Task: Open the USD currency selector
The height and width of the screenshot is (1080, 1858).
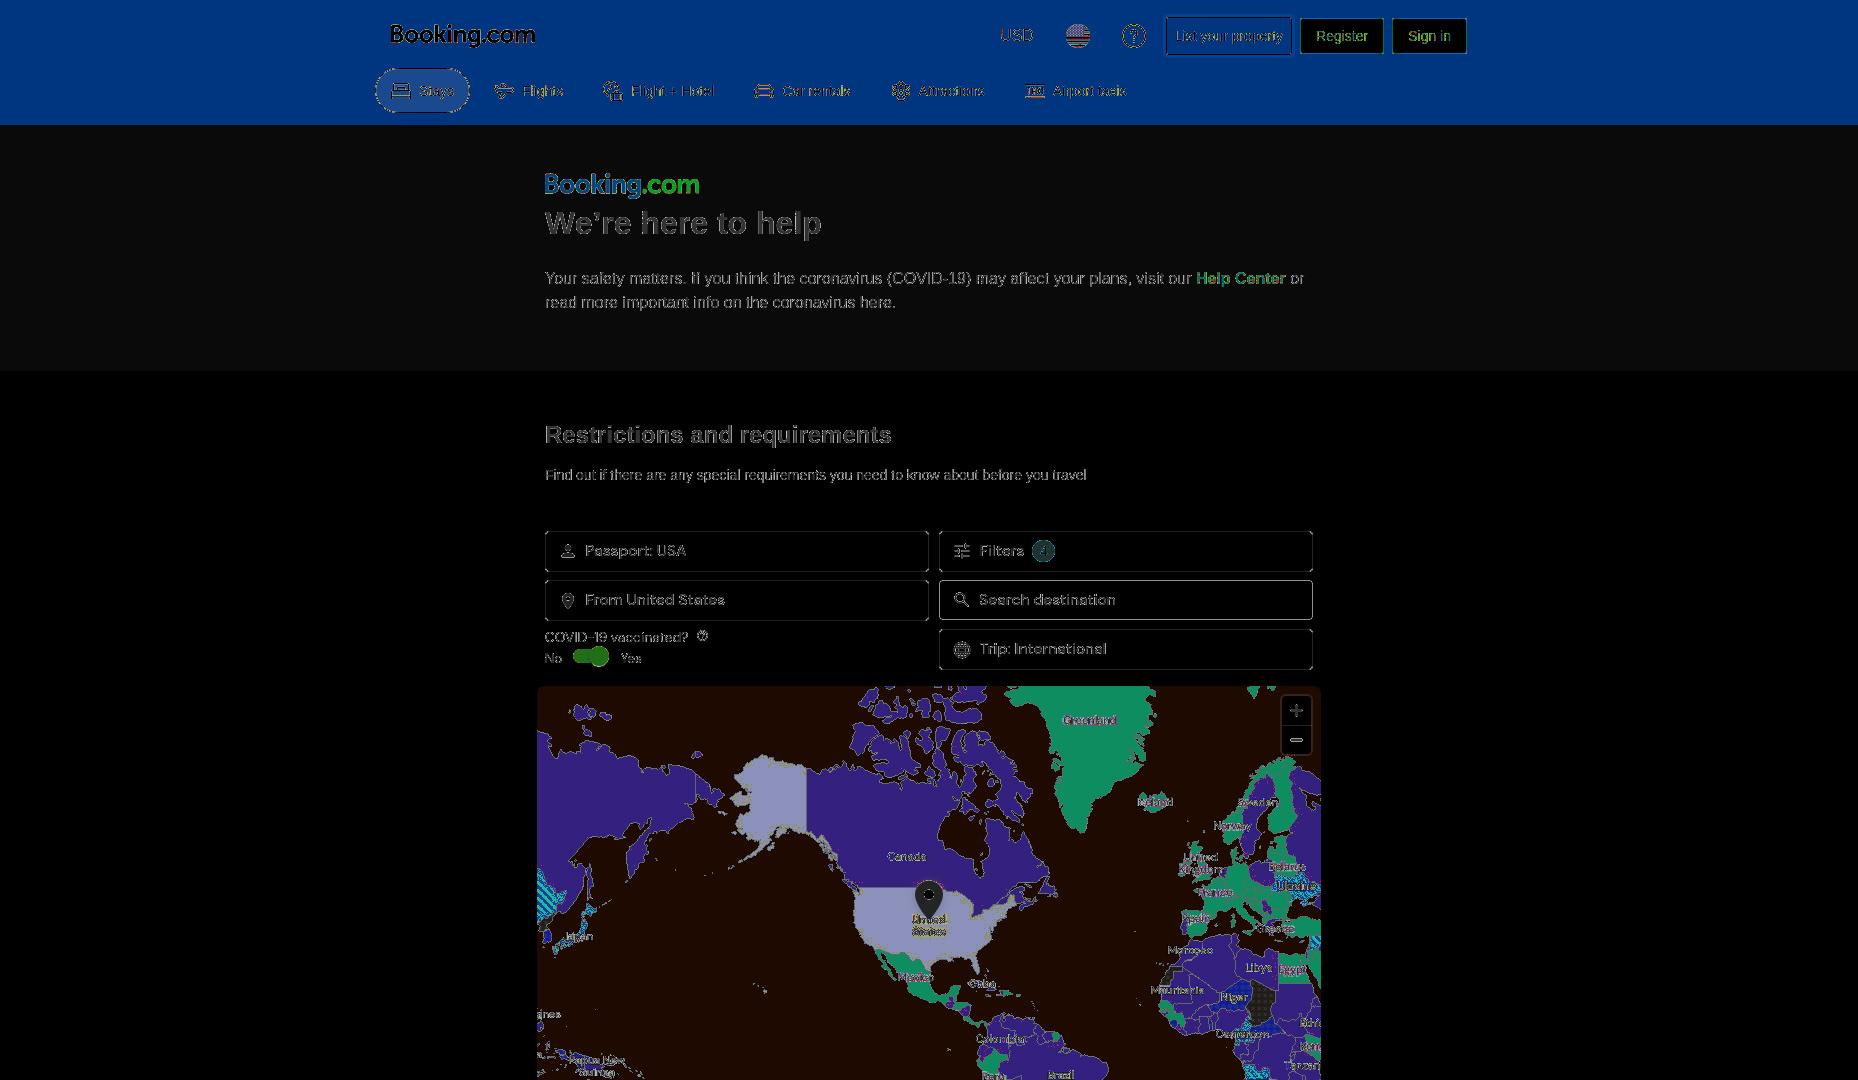Action: tap(1016, 35)
